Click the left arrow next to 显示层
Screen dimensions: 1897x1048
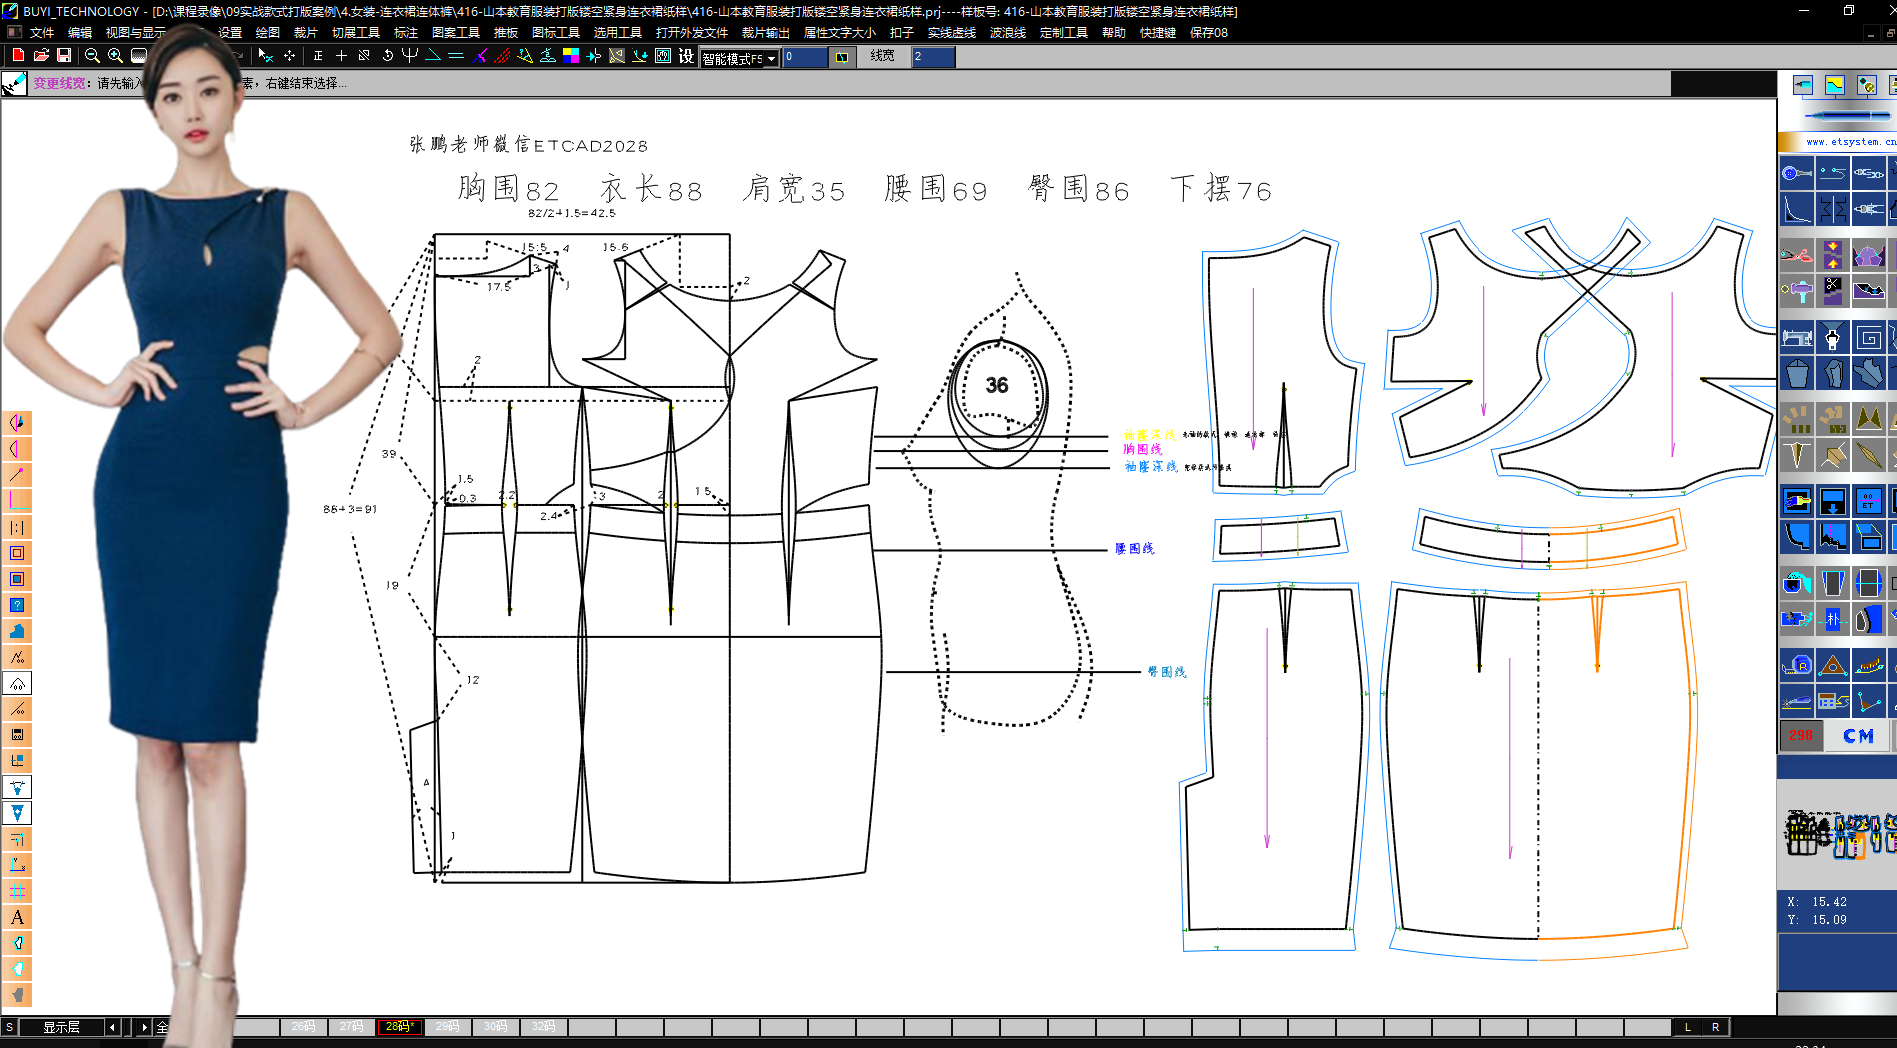coord(112,1027)
